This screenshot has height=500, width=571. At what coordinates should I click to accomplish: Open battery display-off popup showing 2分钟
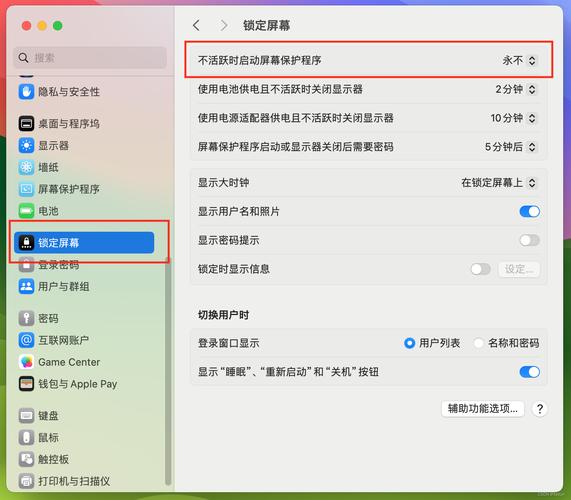[x=516, y=89]
